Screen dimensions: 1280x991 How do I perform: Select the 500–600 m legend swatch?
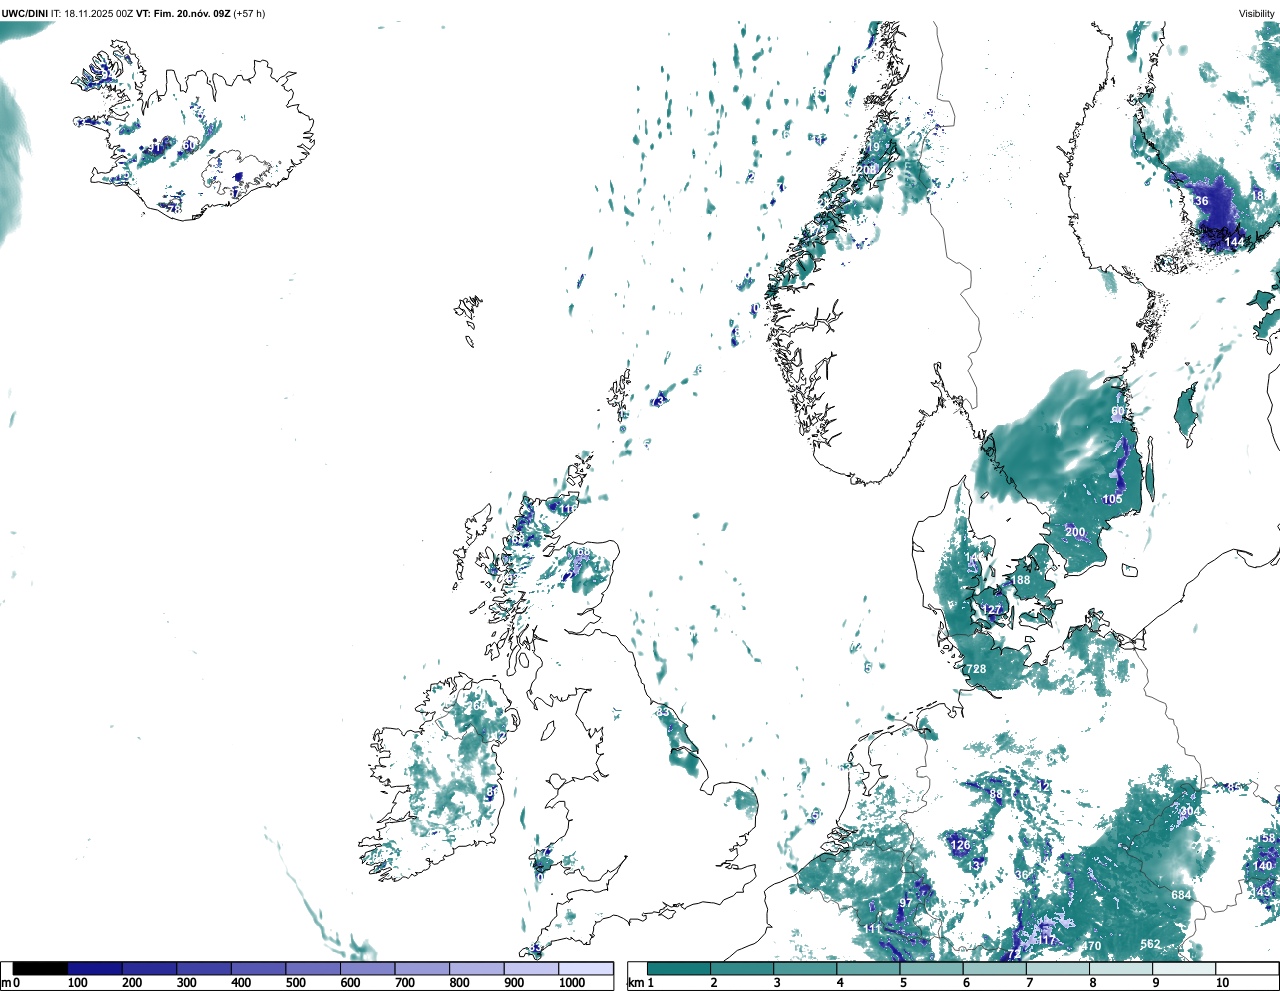click(x=313, y=968)
